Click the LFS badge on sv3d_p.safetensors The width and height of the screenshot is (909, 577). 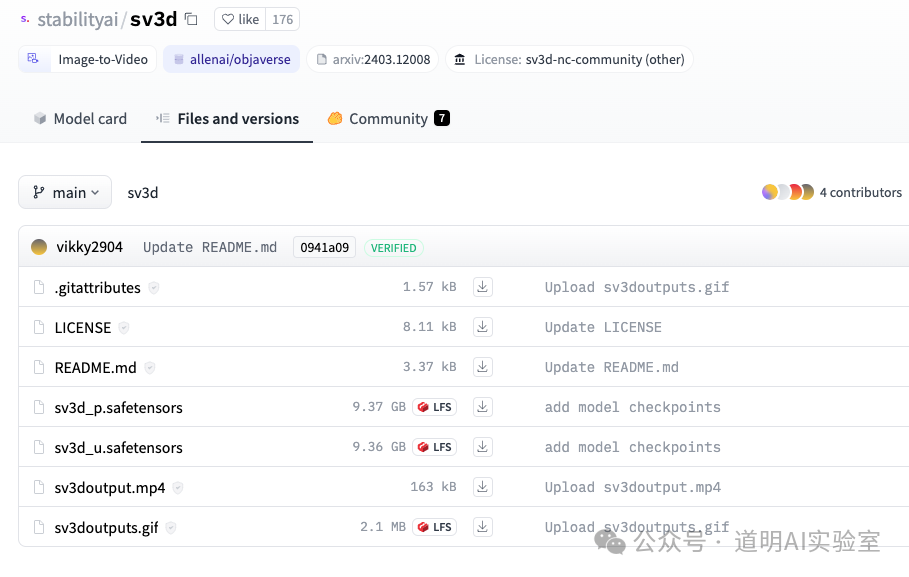pyautogui.click(x=435, y=407)
